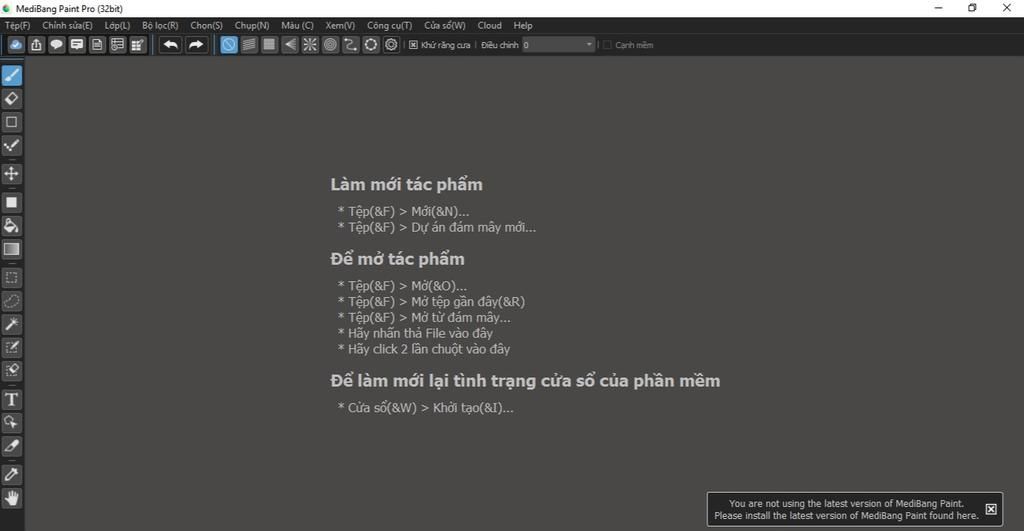Select the rectangular Select tool
Image resolution: width=1024 pixels, height=531 pixels.
(12, 278)
